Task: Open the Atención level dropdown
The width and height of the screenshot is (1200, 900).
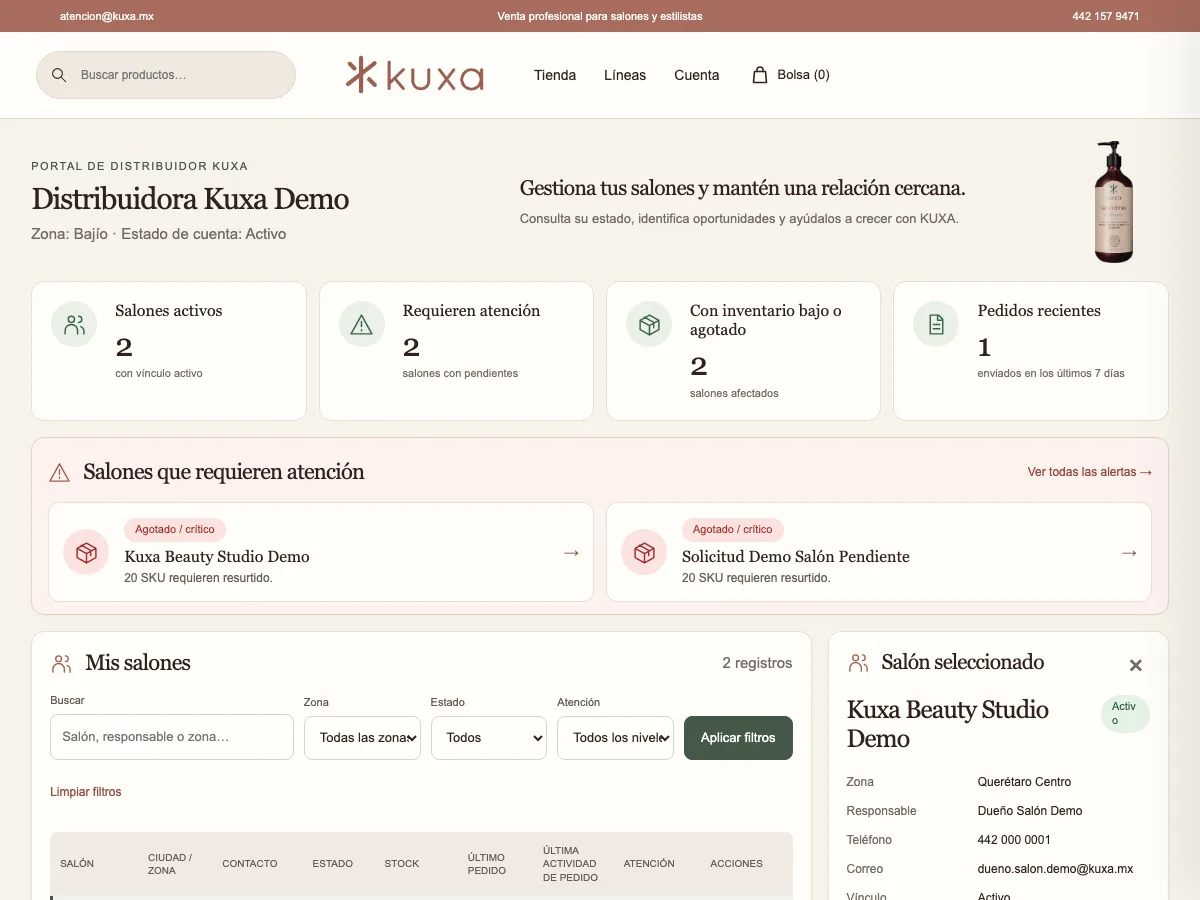Action: click(x=615, y=738)
